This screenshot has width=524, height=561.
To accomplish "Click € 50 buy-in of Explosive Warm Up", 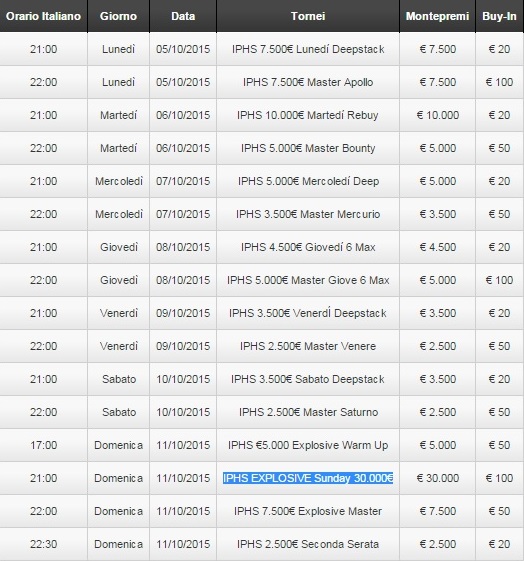I will click(x=499, y=445).
